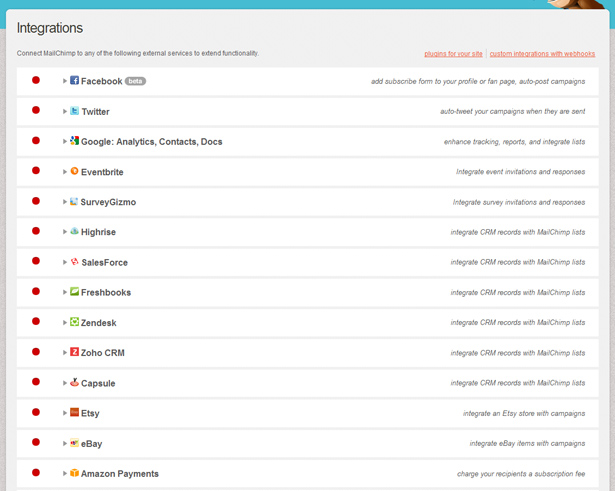Click the Facebook logo icon
The height and width of the screenshot is (491, 615).
click(x=75, y=80)
